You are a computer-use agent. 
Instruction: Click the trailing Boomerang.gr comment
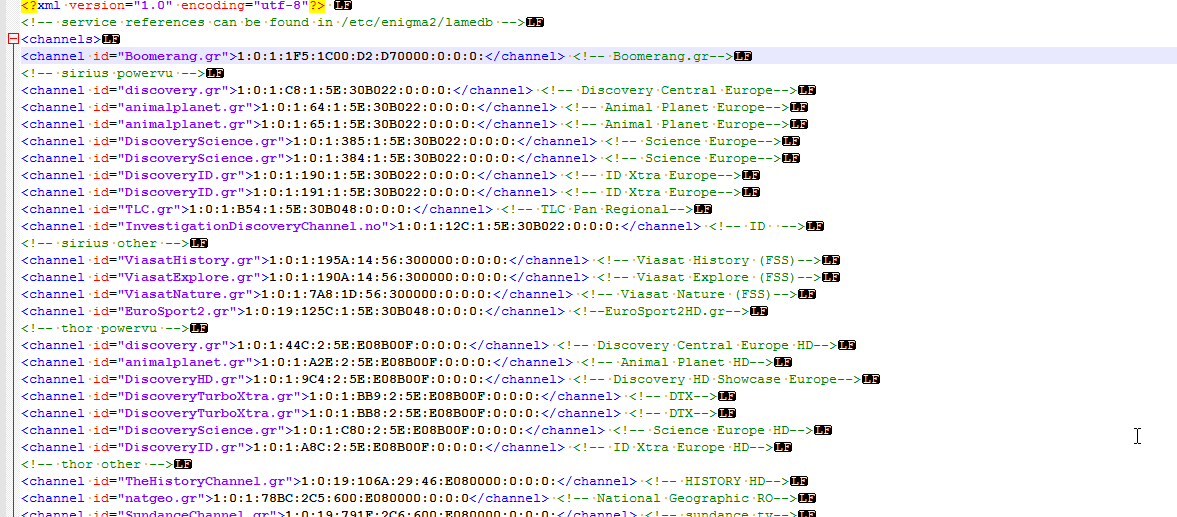click(x=652, y=56)
